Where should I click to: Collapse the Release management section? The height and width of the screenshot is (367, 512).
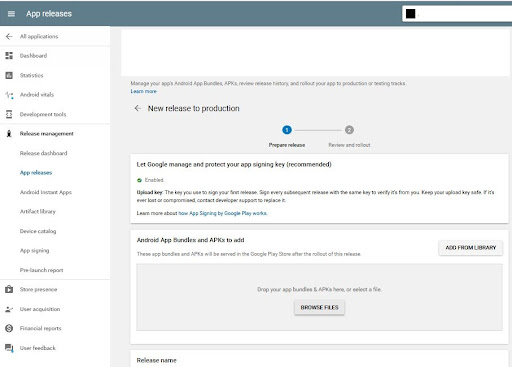[x=46, y=134]
